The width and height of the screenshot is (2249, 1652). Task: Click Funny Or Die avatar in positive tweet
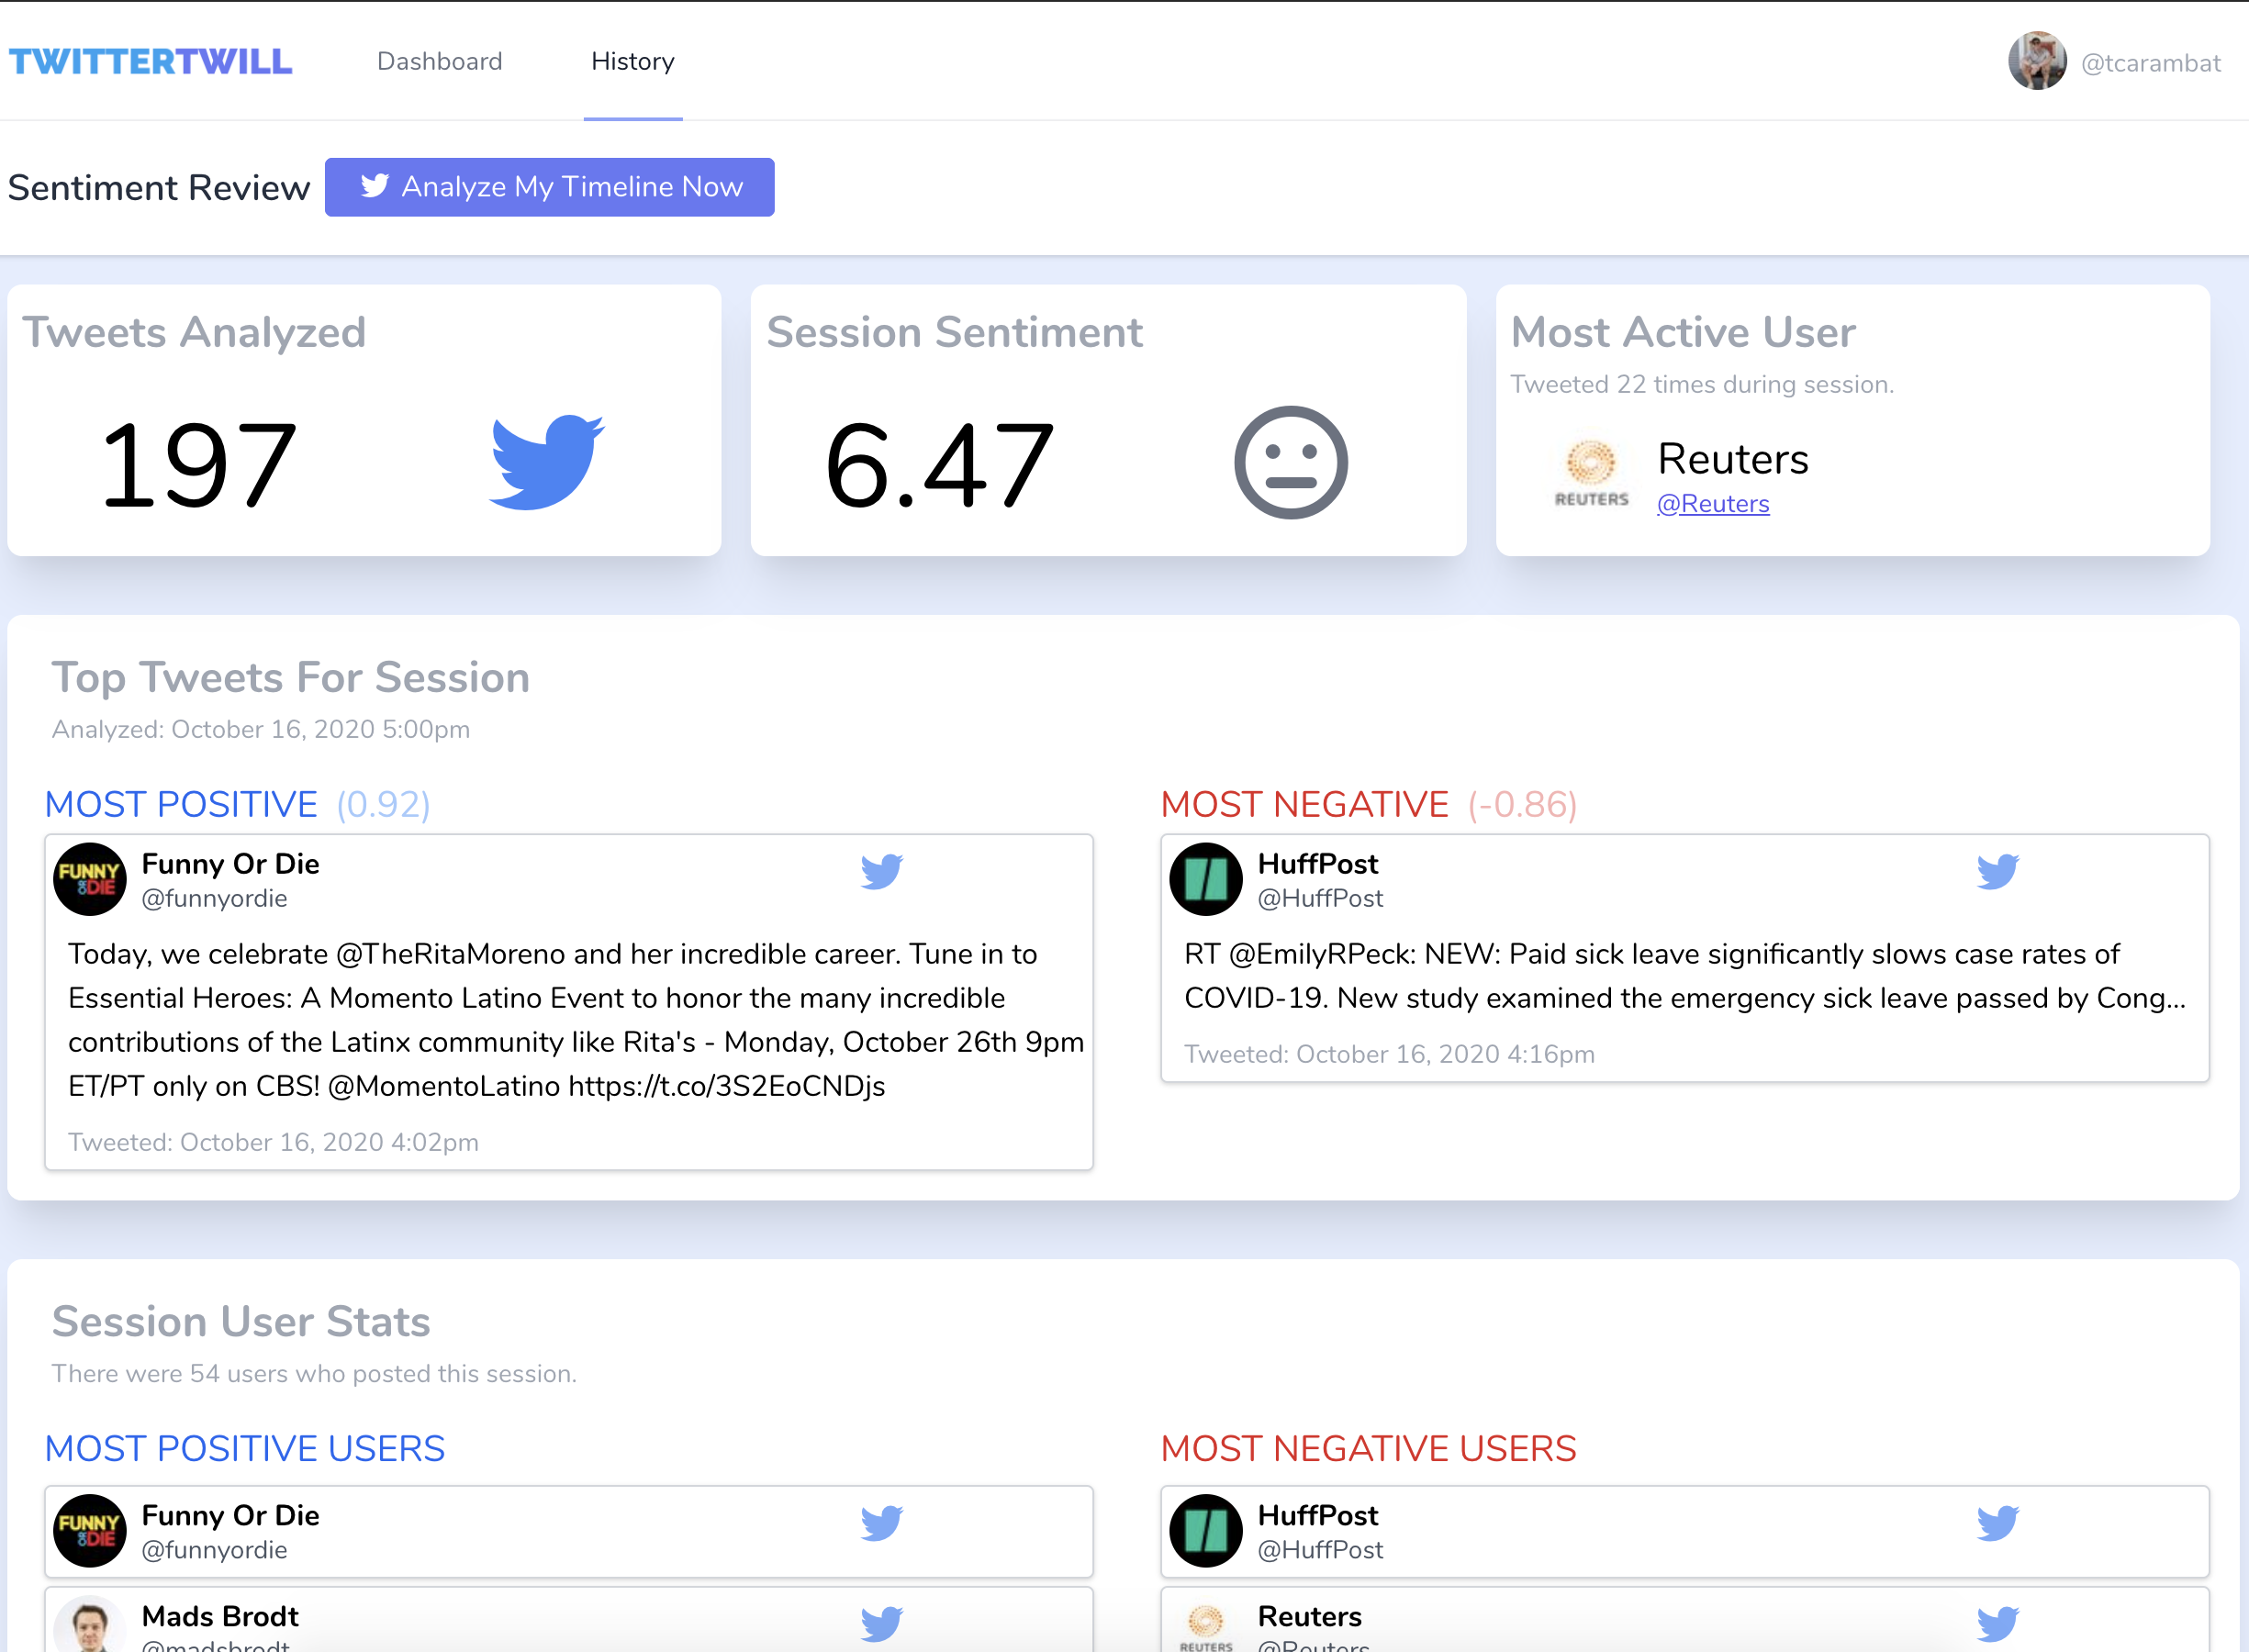(x=90, y=879)
